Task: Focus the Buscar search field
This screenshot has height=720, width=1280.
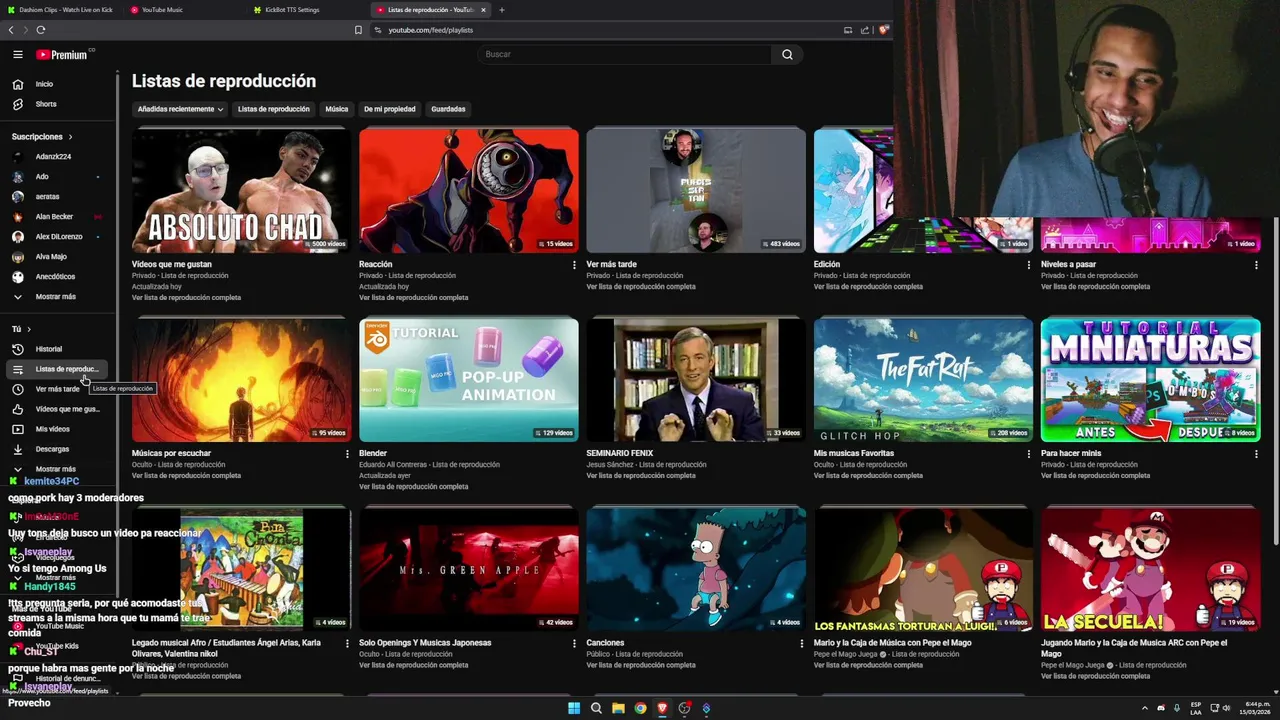Action: pyautogui.click(x=625, y=54)
